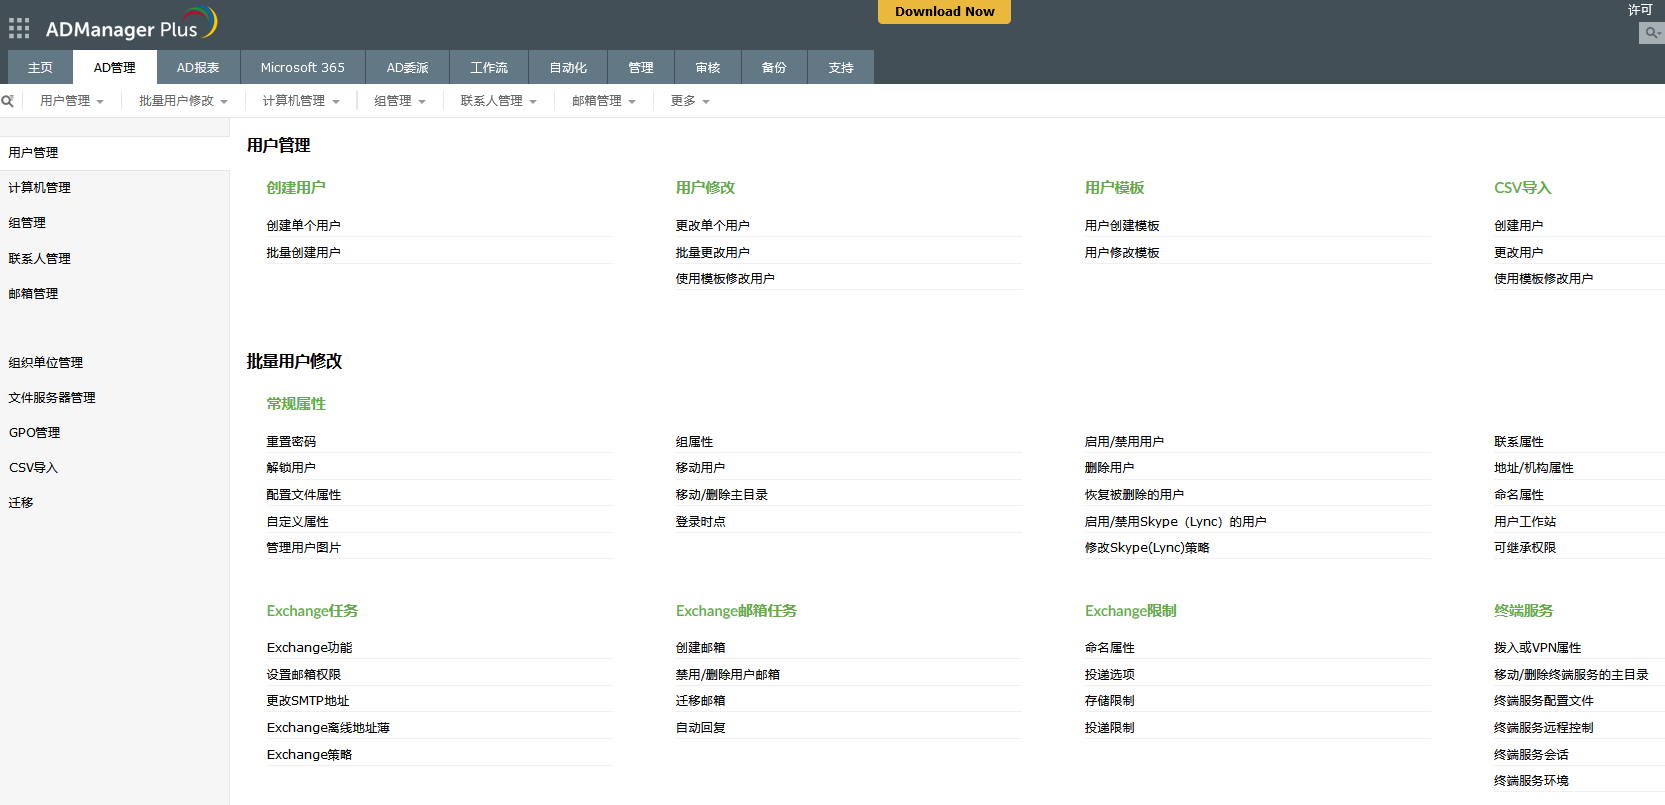This screenshot has width=1665, height=805.
Task: Expand the 用户管理 dropdown in sub-navigation
Action: click(x=71, y=101)
